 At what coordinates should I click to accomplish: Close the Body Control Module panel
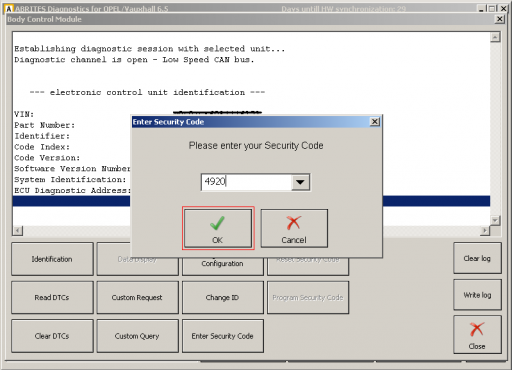coord(500,19)
